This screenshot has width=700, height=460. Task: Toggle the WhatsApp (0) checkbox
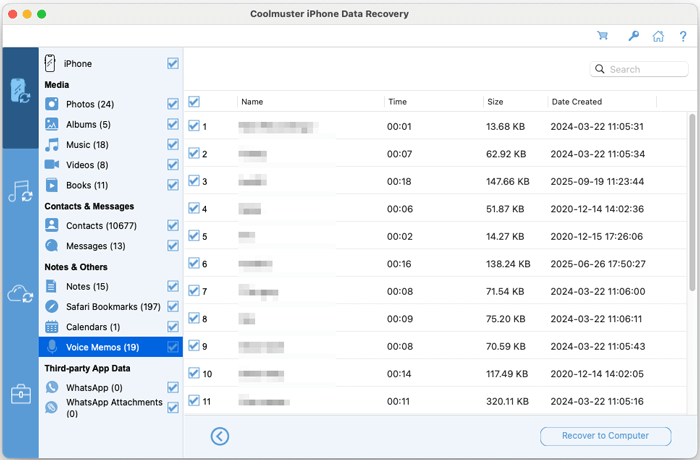coord(173,387)
